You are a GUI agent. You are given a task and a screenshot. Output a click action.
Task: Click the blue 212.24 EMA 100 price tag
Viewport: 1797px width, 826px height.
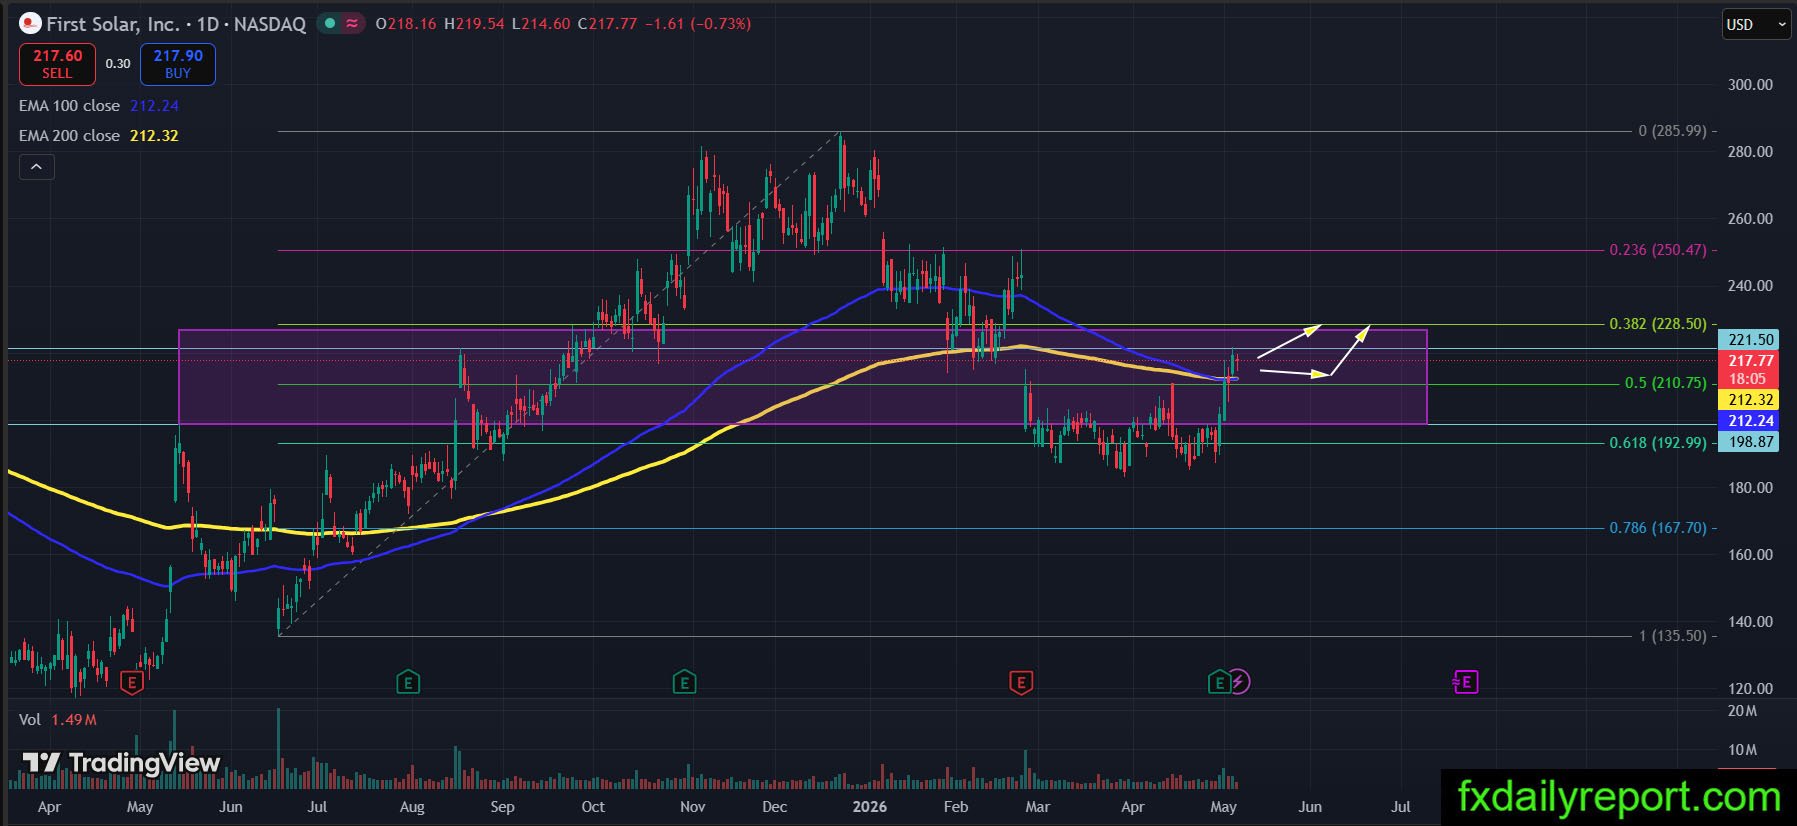pos(1750,421)
